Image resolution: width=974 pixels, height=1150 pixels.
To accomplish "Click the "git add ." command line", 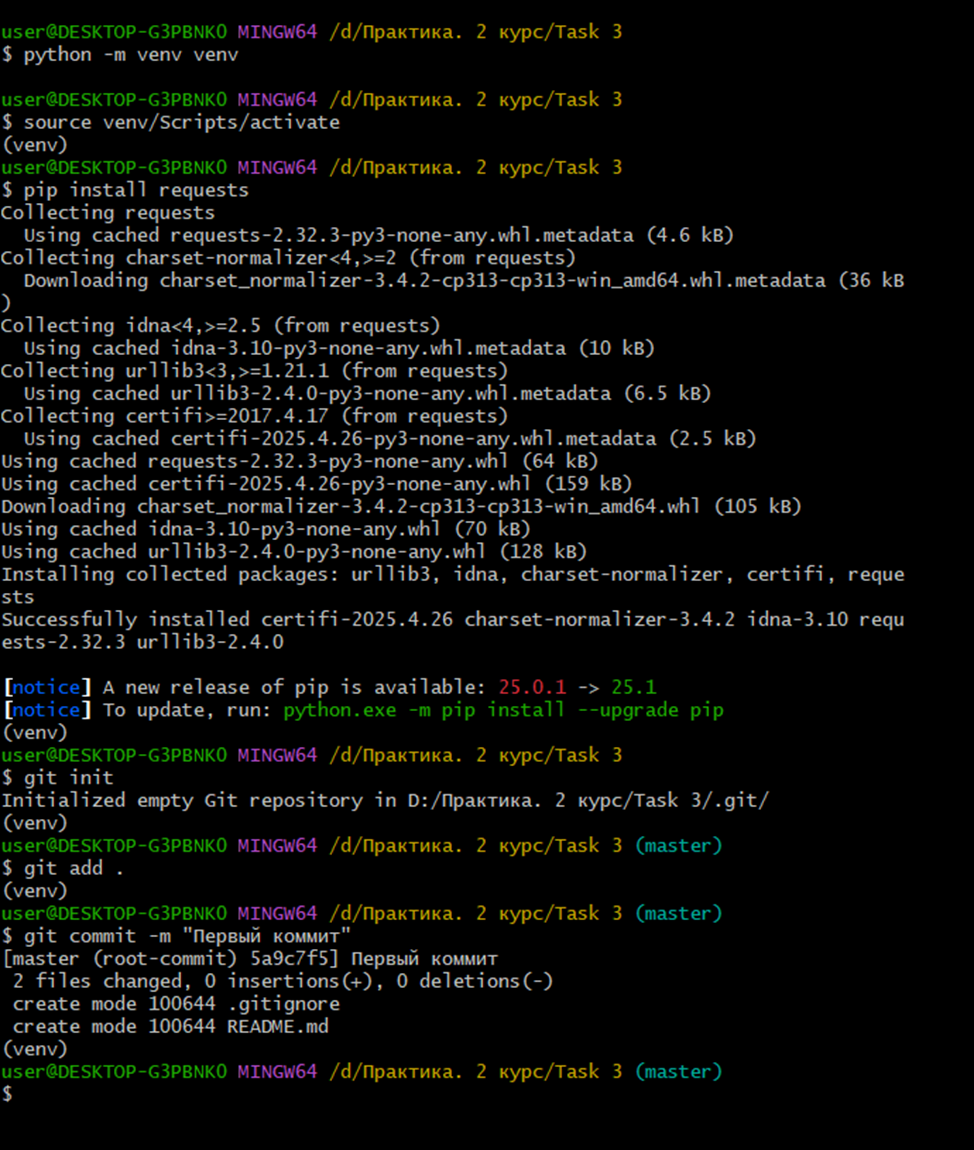I will pos(74,868).
